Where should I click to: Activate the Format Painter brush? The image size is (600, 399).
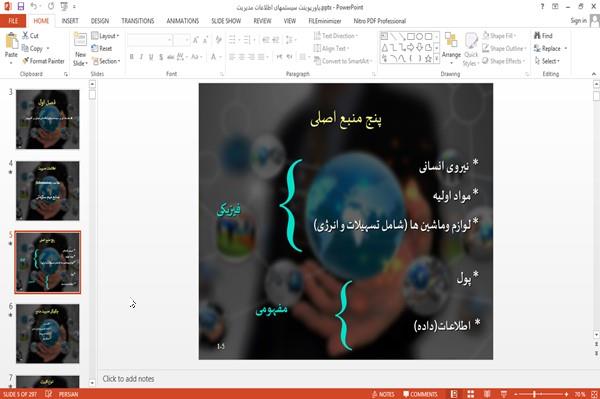pos(26,61)
